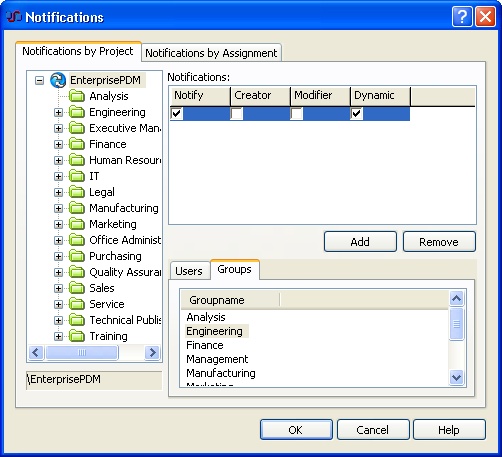The width and height of the screenshot is (502, 457).
Task: Collapse the EnterprisePDM root node
Action: [39, 80]
